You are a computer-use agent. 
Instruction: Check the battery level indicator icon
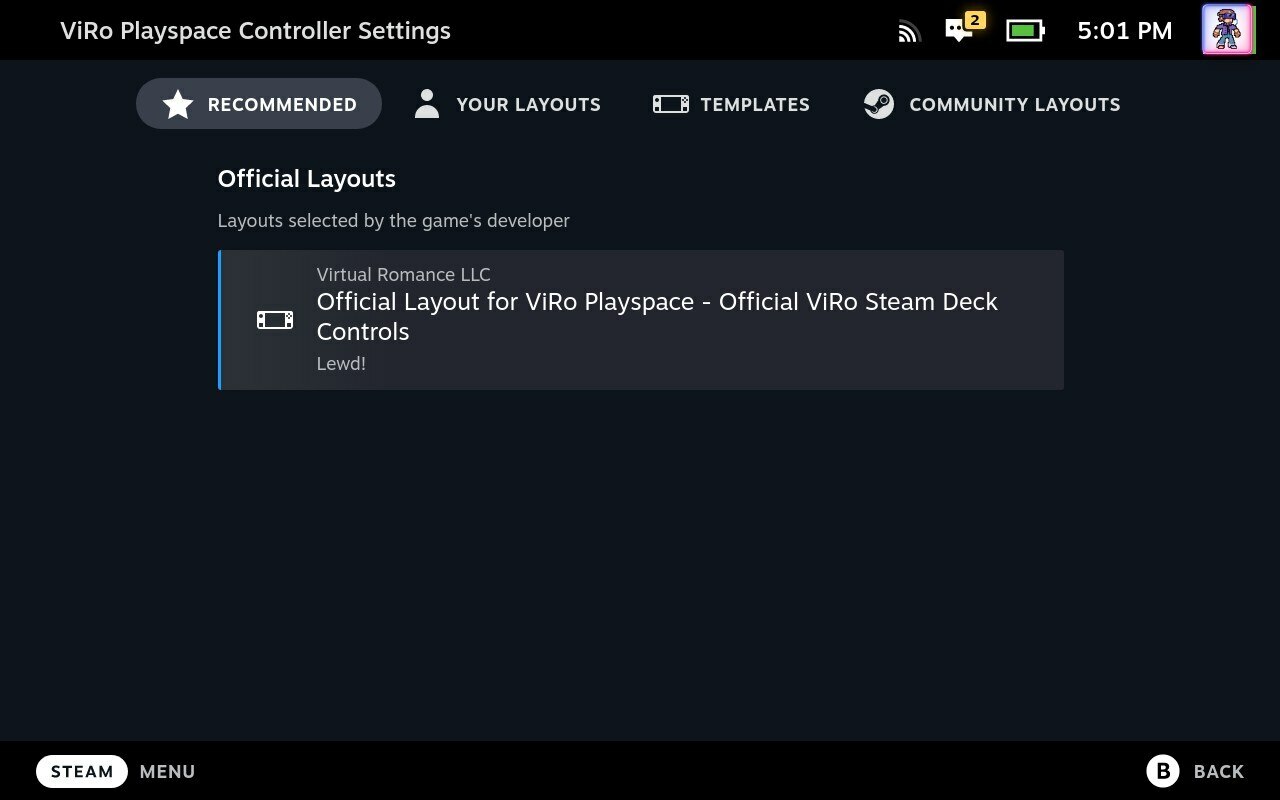coord(1024,30)
